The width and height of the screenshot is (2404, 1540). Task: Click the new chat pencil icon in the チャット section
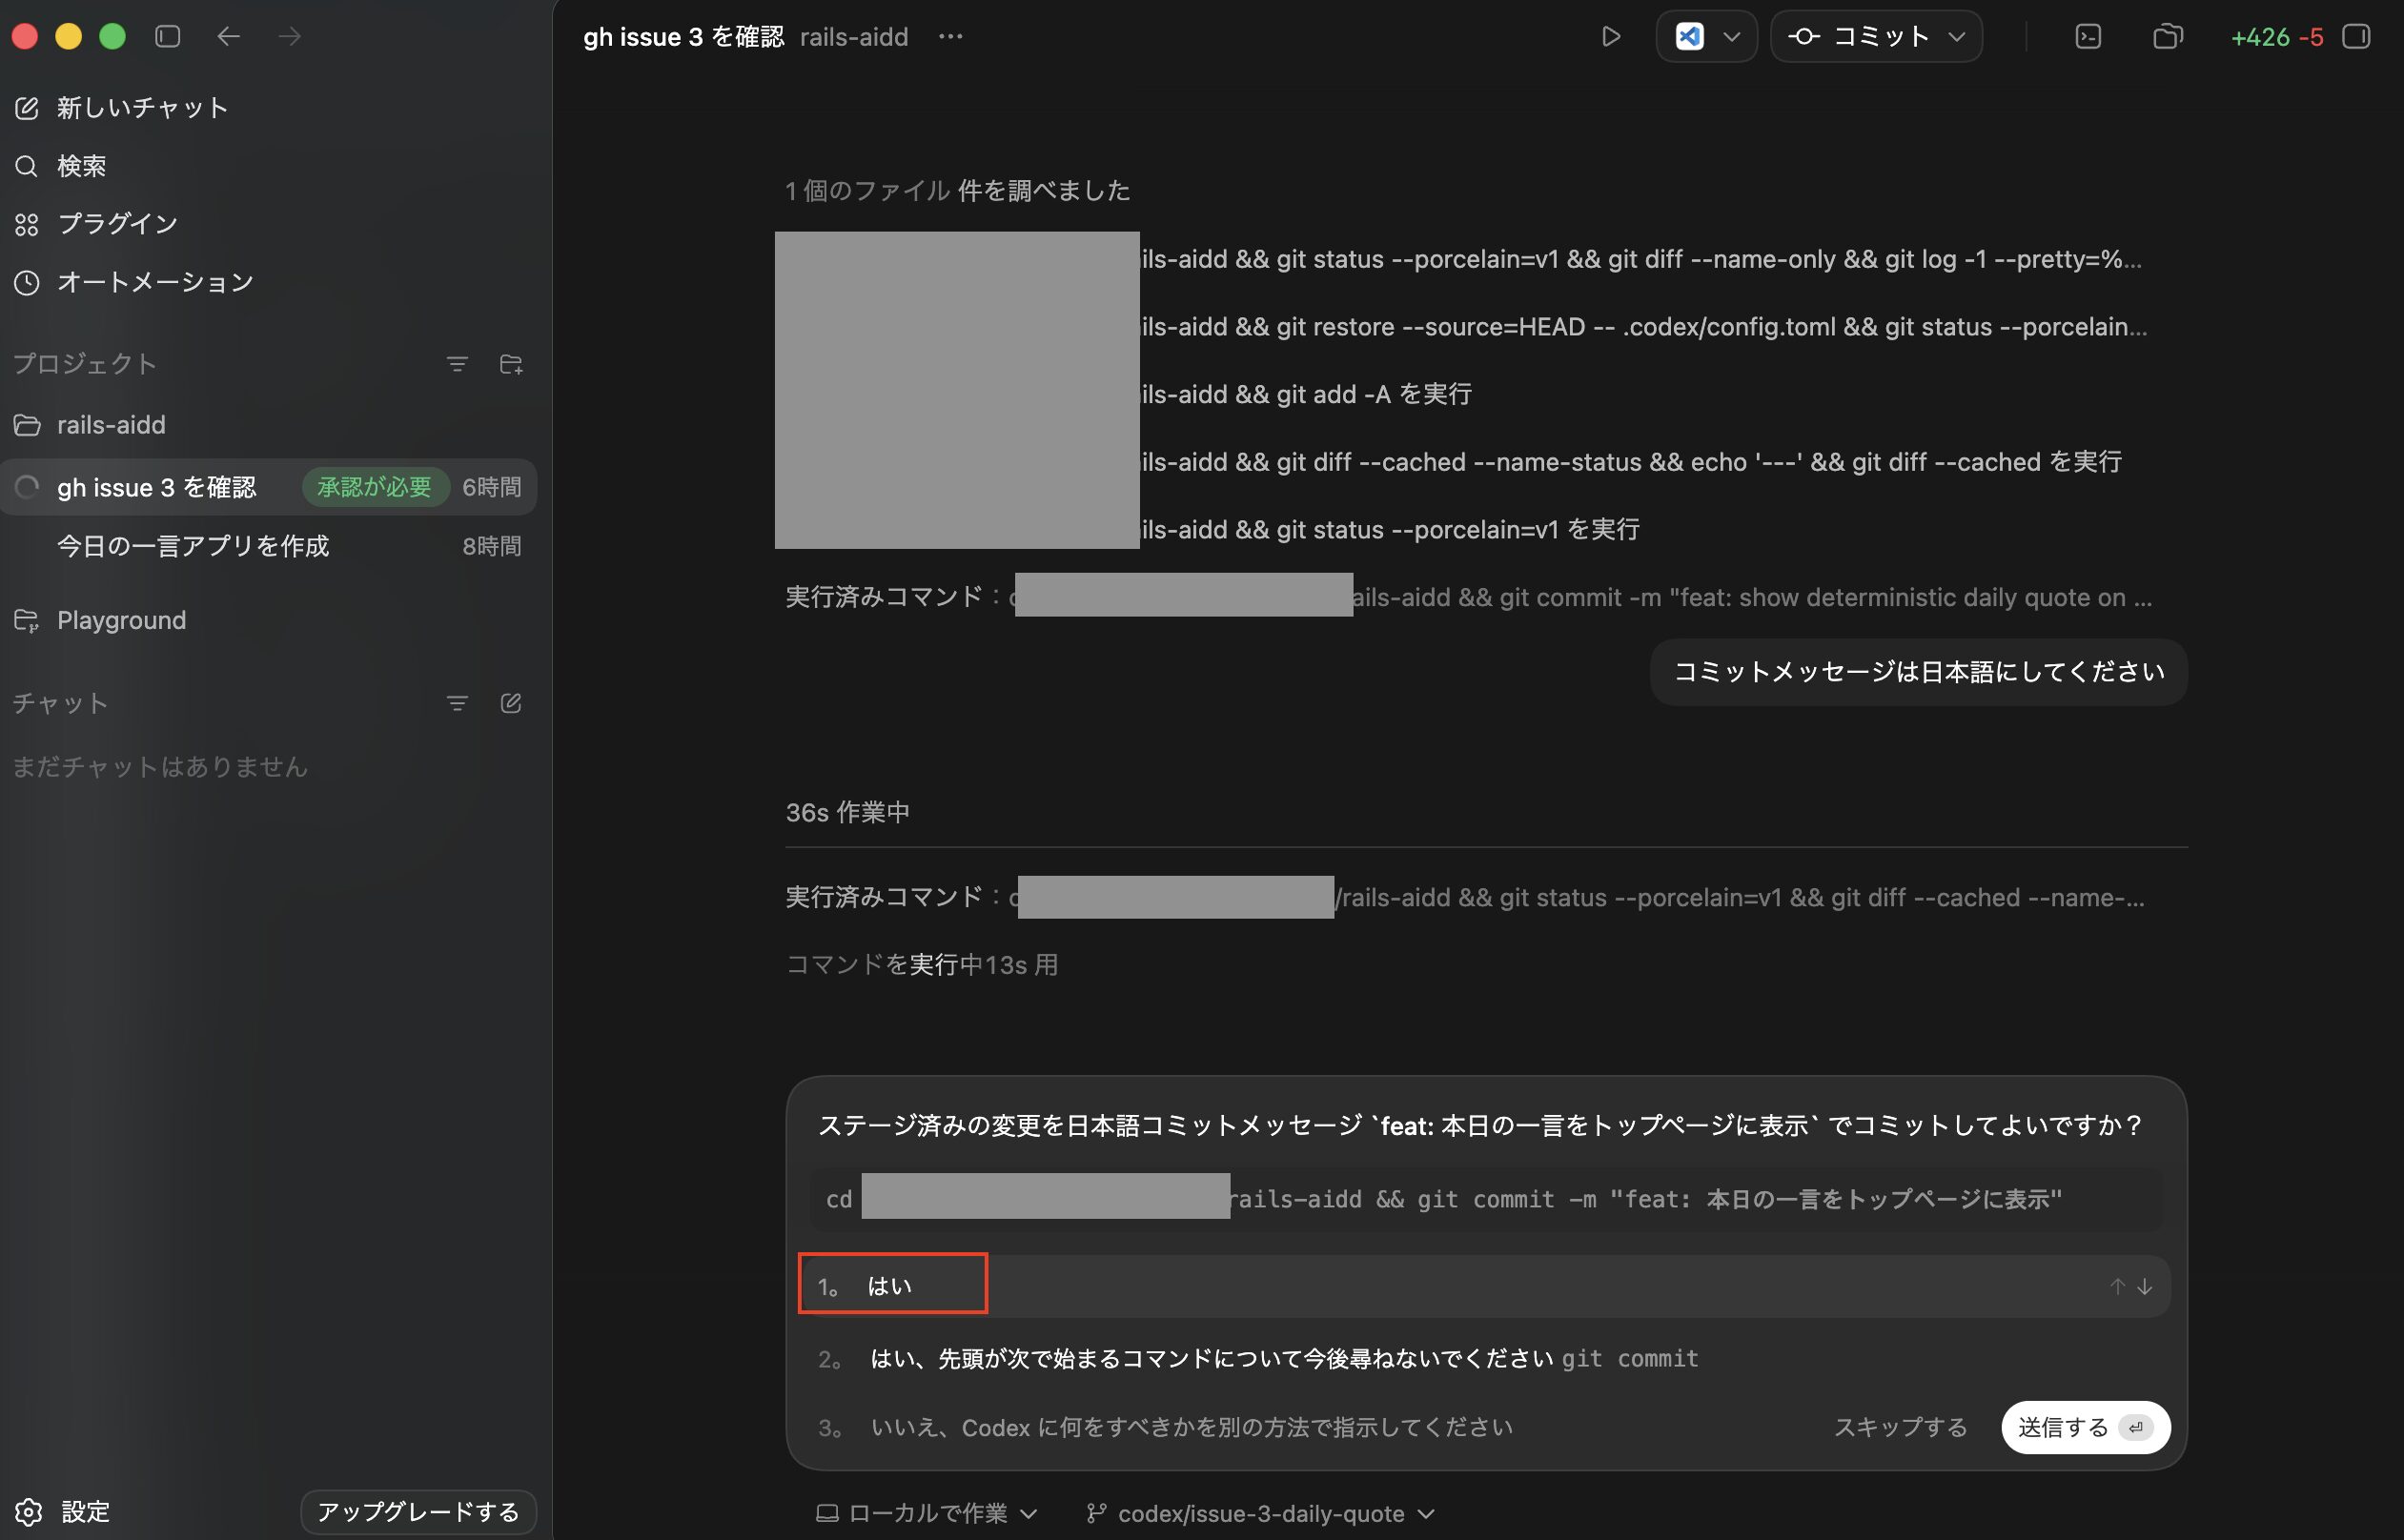pos(511,703)
